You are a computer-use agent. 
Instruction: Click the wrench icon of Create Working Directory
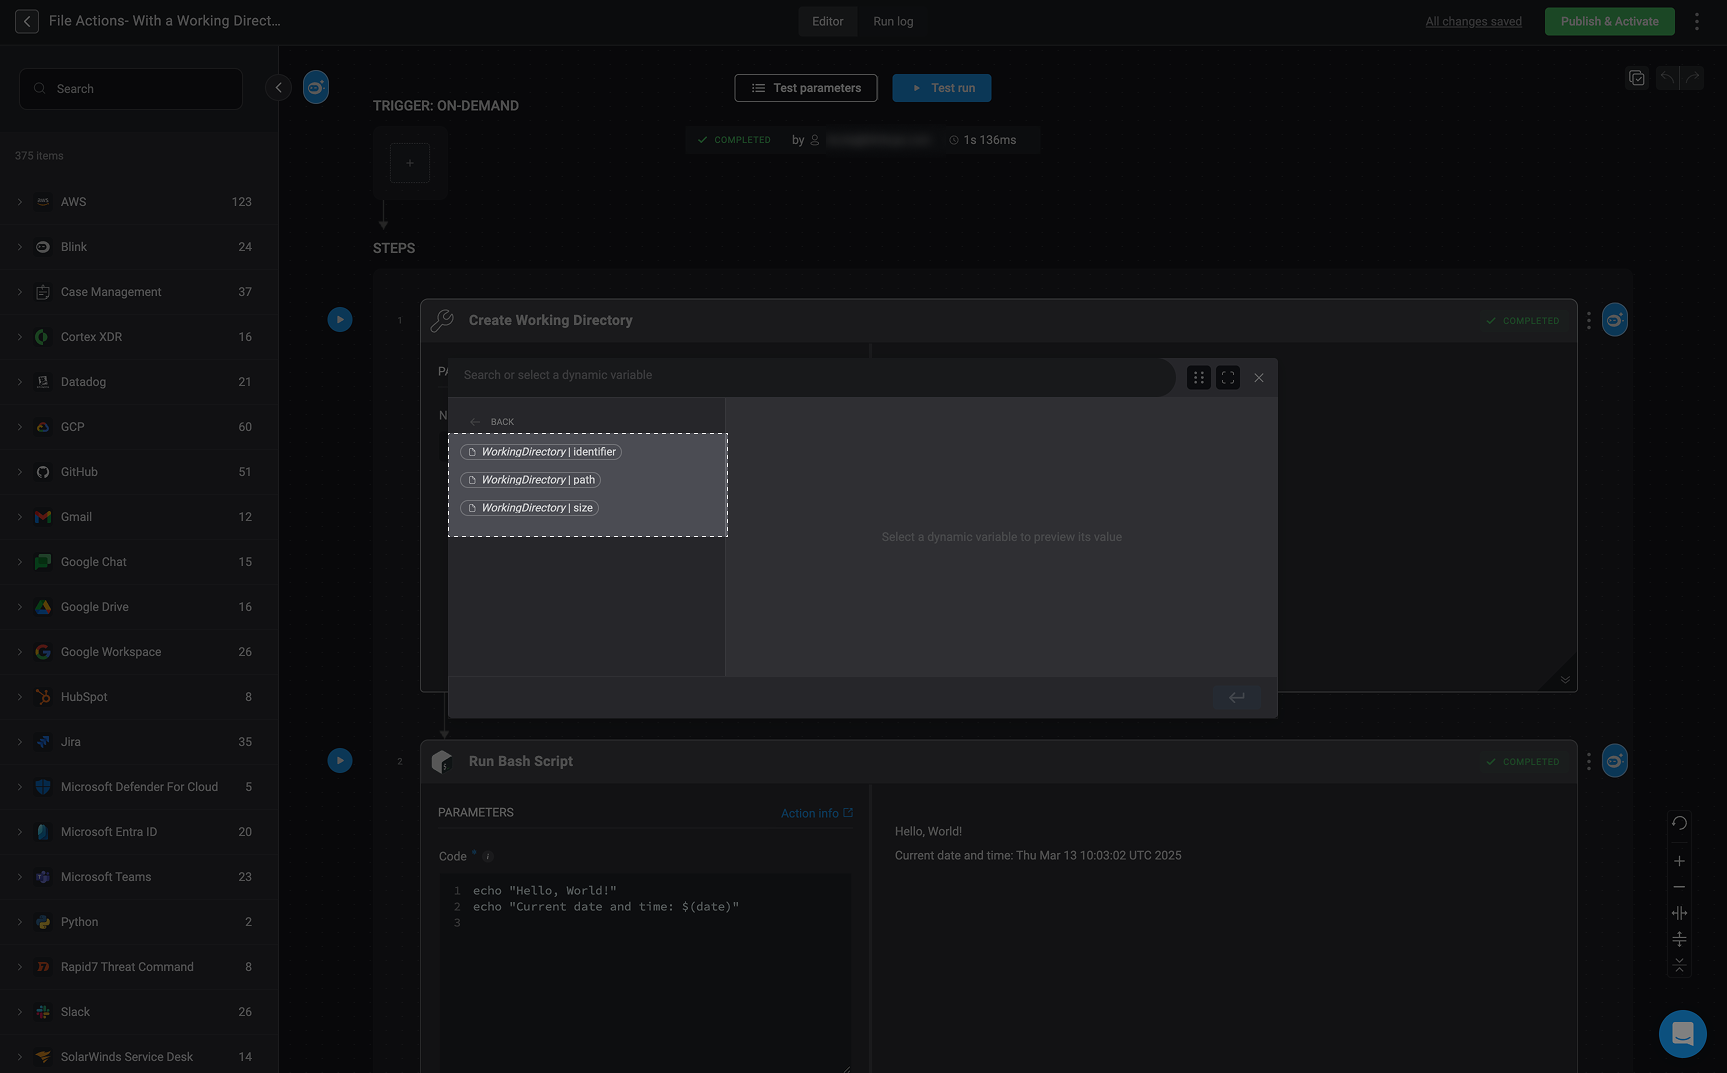tap(442, 320)
